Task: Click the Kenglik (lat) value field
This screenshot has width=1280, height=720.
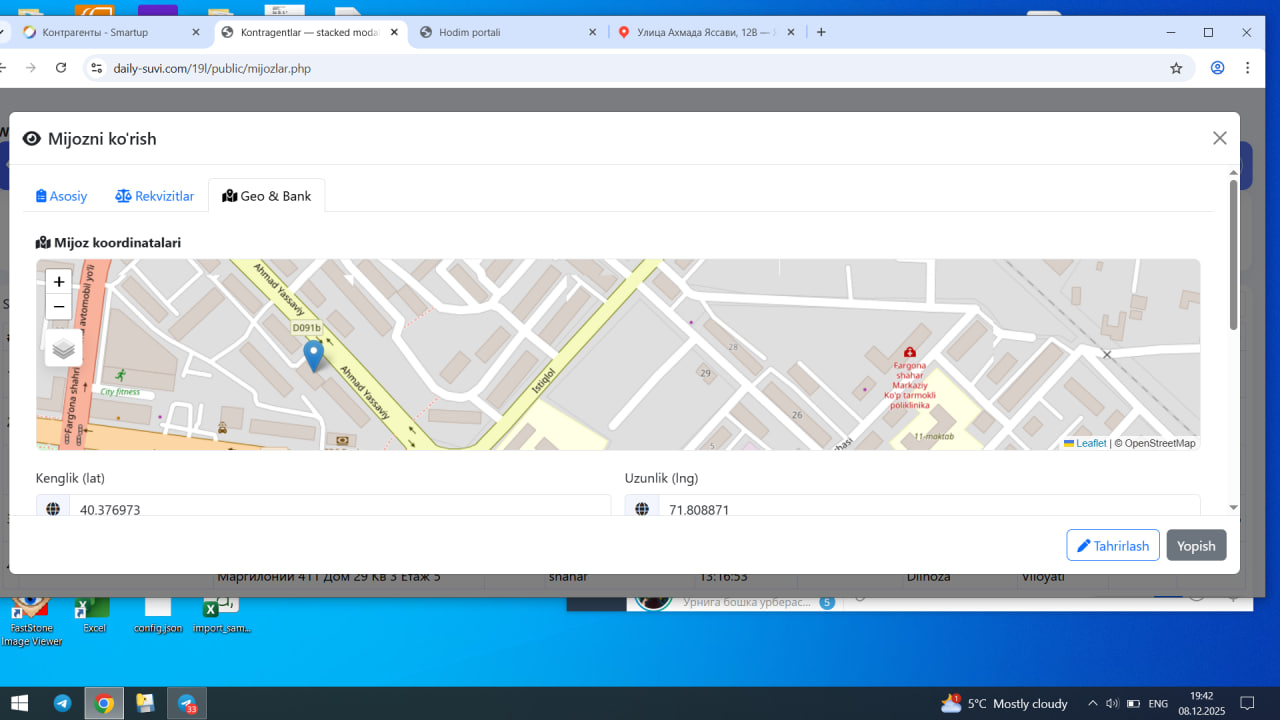Action: (x=340, y=508)
